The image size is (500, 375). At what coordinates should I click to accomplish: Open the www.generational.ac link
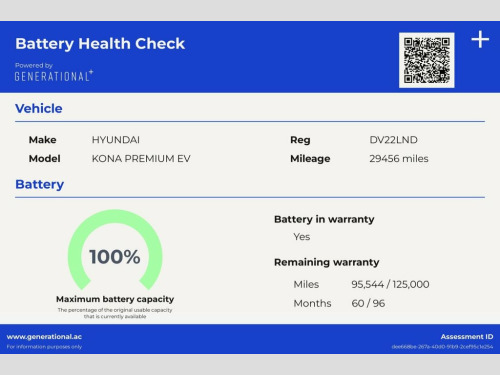44,337
